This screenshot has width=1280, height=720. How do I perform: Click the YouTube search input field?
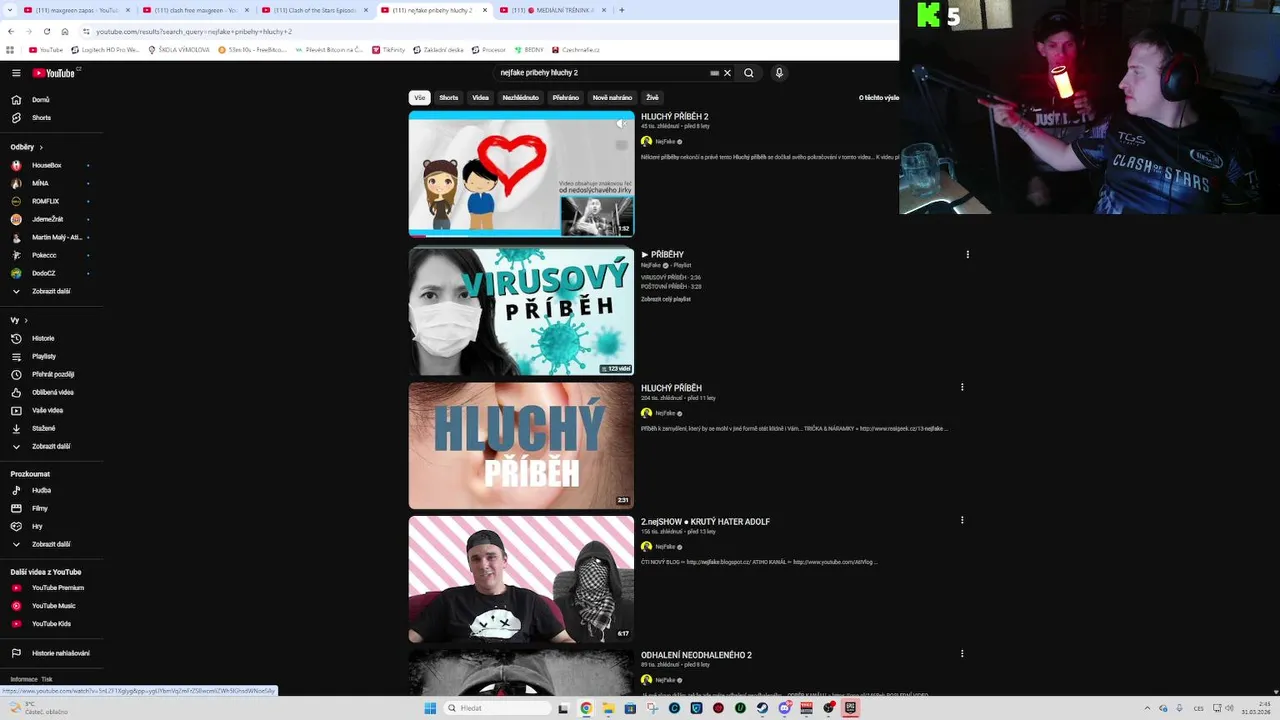coord(602,73)
